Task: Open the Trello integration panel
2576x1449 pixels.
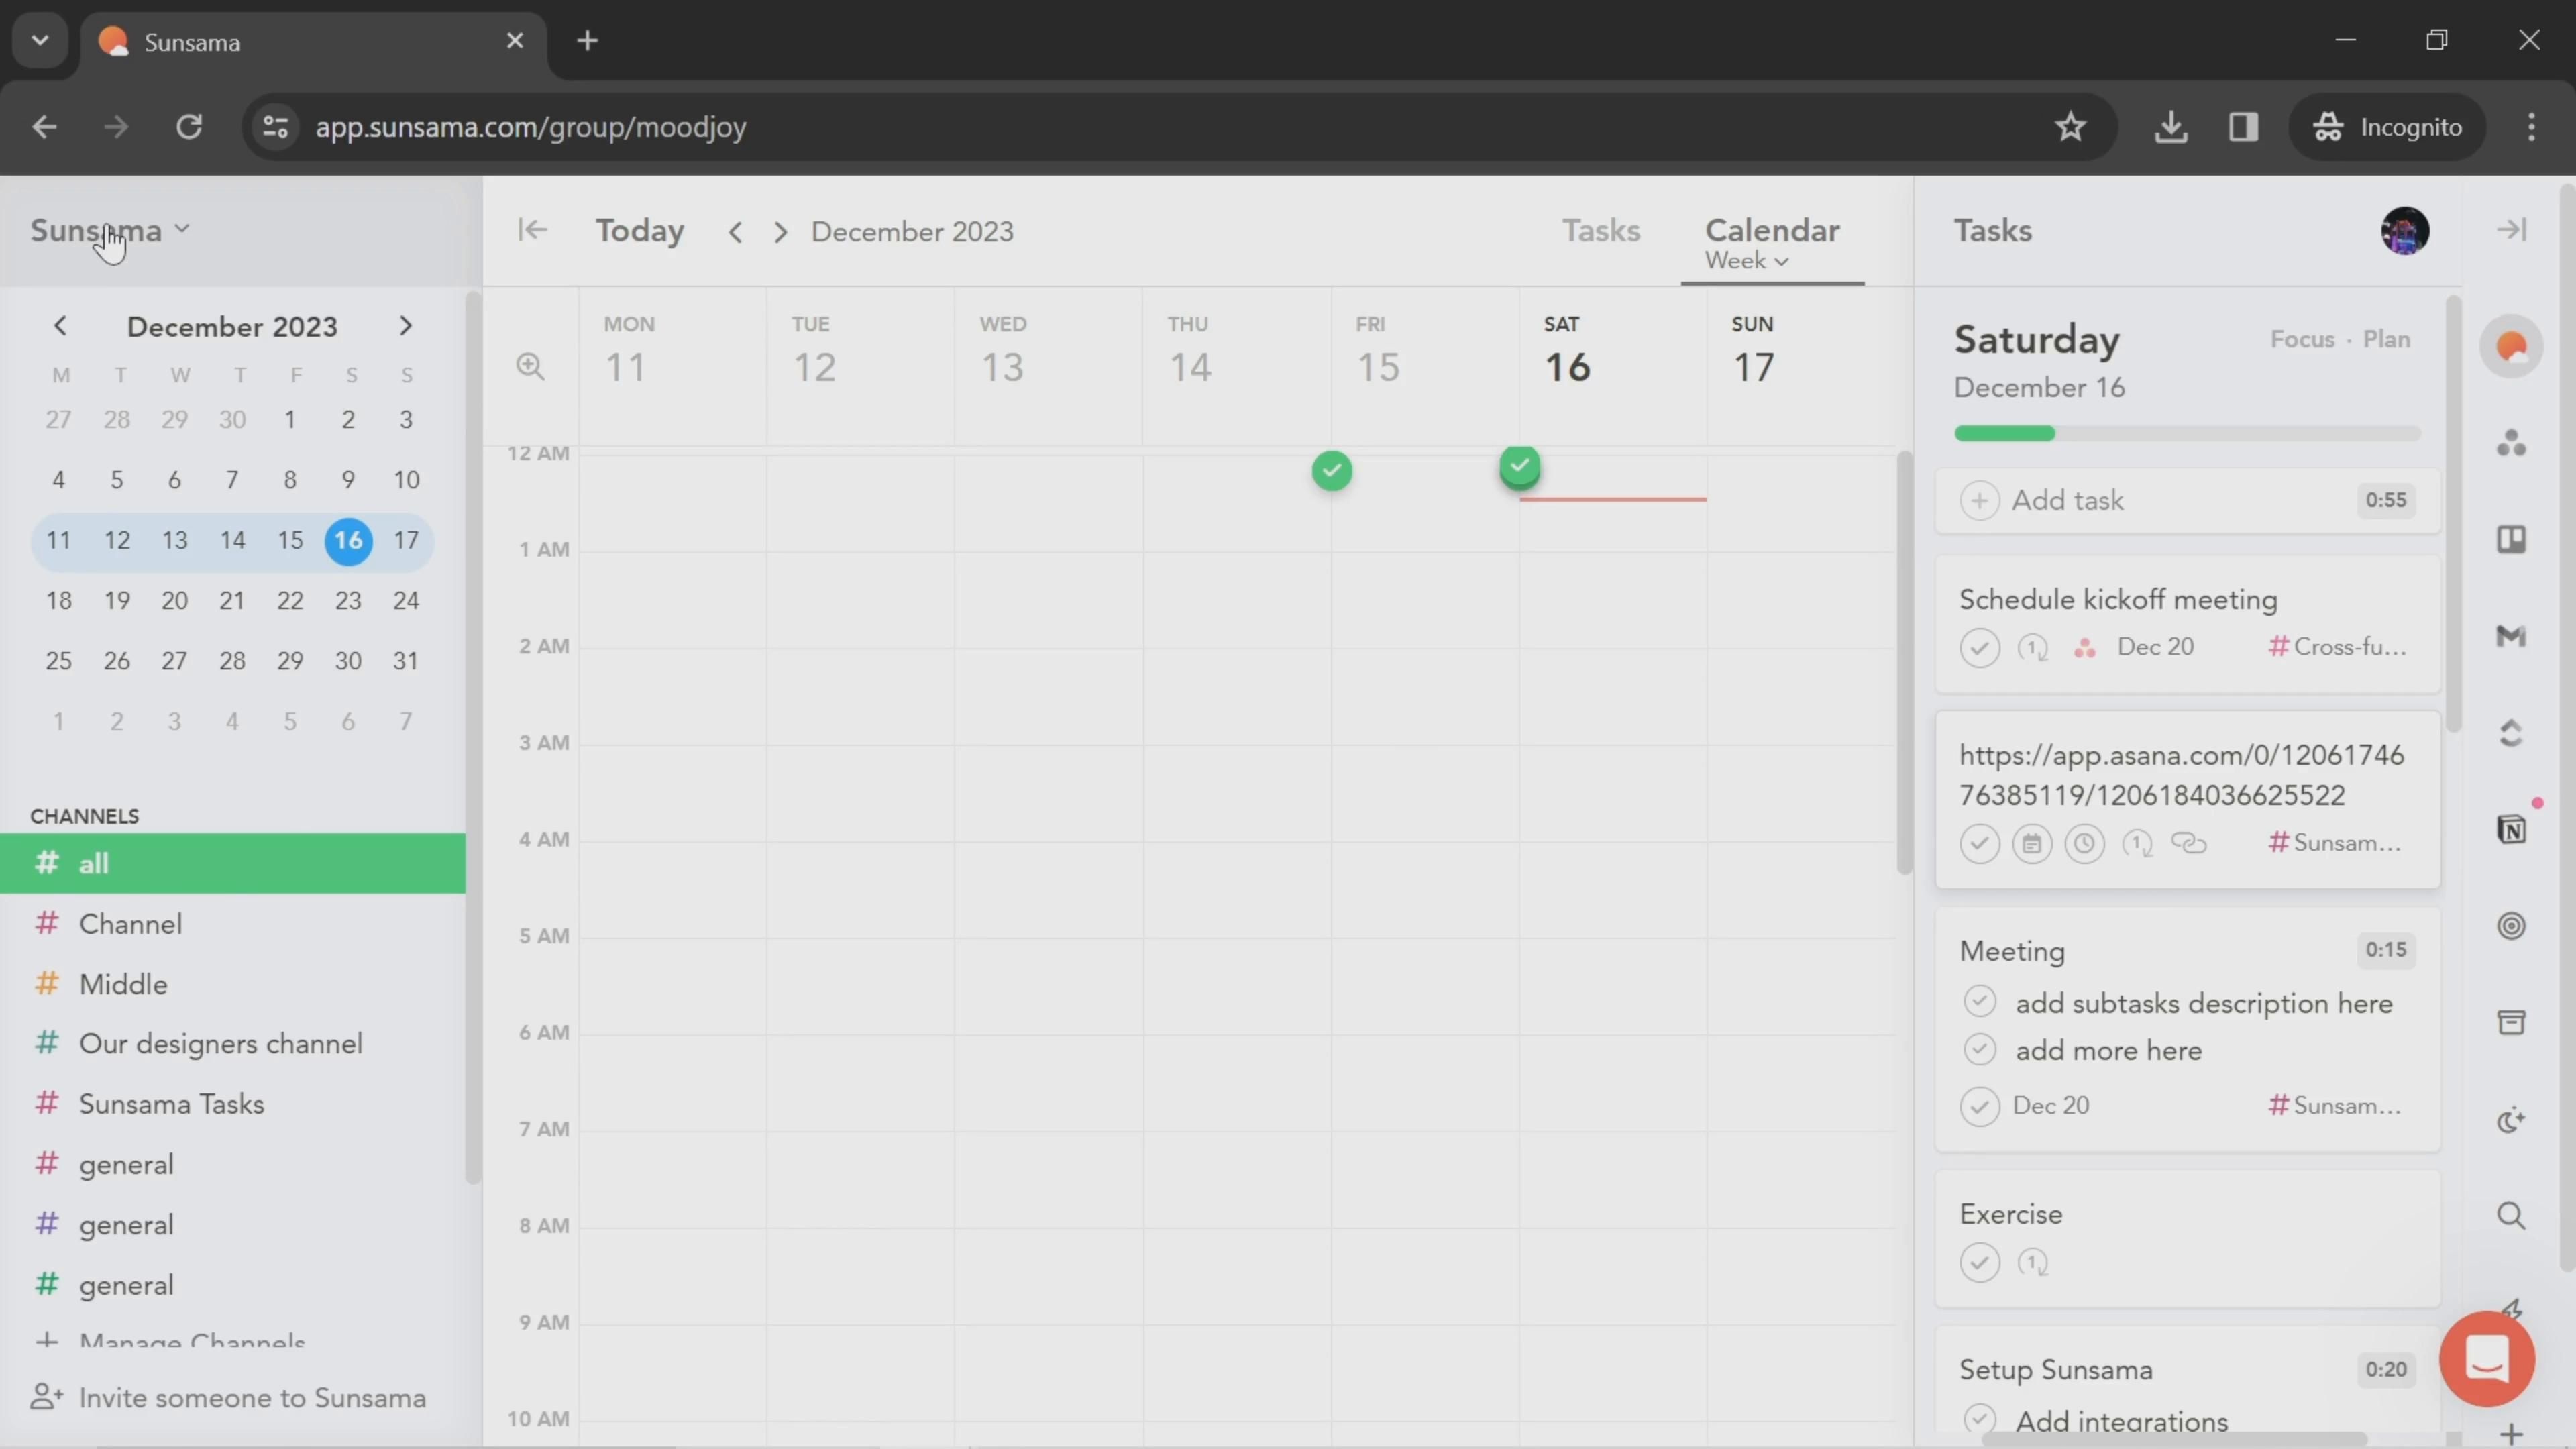Action: click(x=2511, y=540)
